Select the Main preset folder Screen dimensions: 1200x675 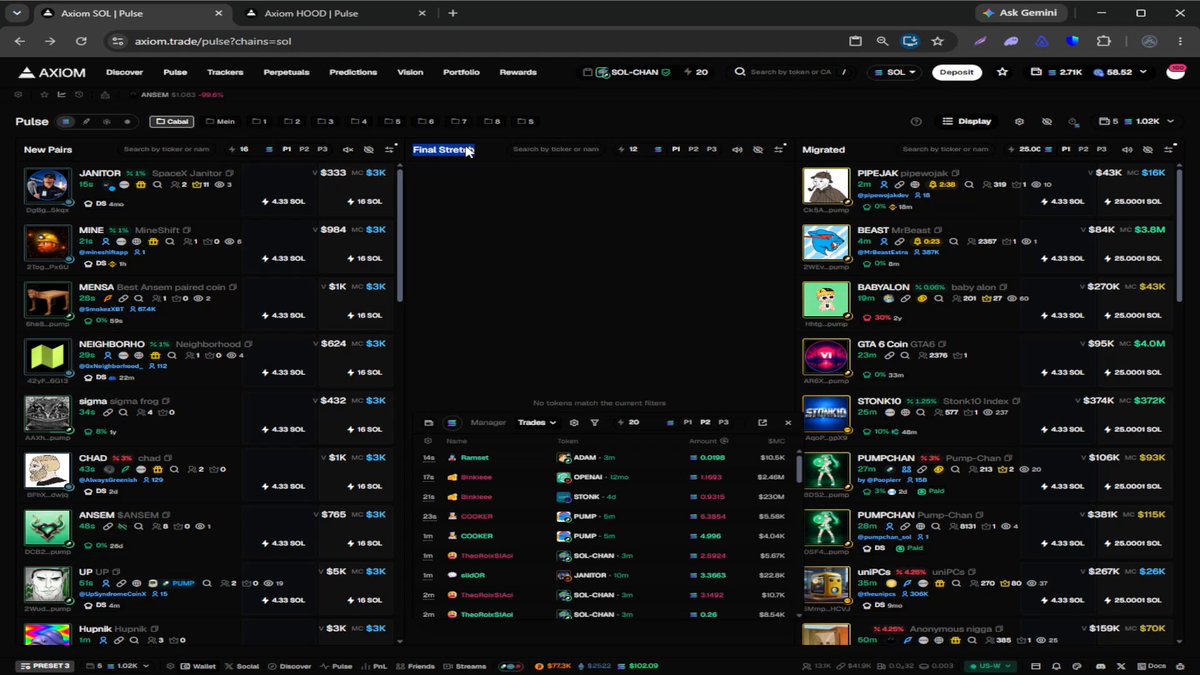click(x=220, y=121)
